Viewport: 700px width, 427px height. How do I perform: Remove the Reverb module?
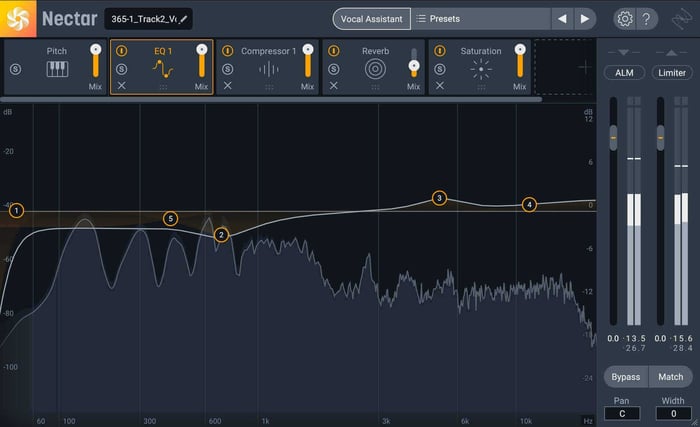333,85
